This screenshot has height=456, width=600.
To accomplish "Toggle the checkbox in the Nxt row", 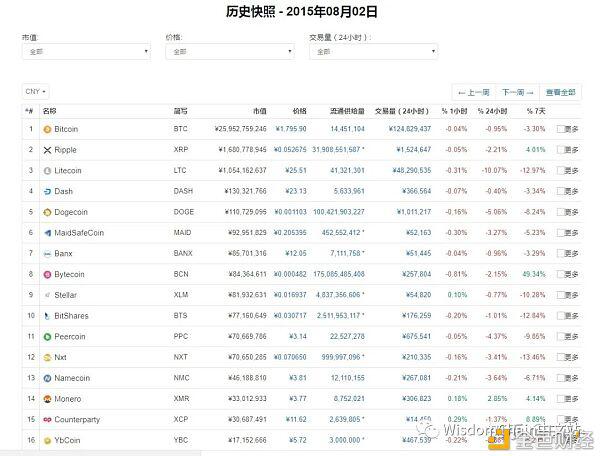I will pos(560,357).
